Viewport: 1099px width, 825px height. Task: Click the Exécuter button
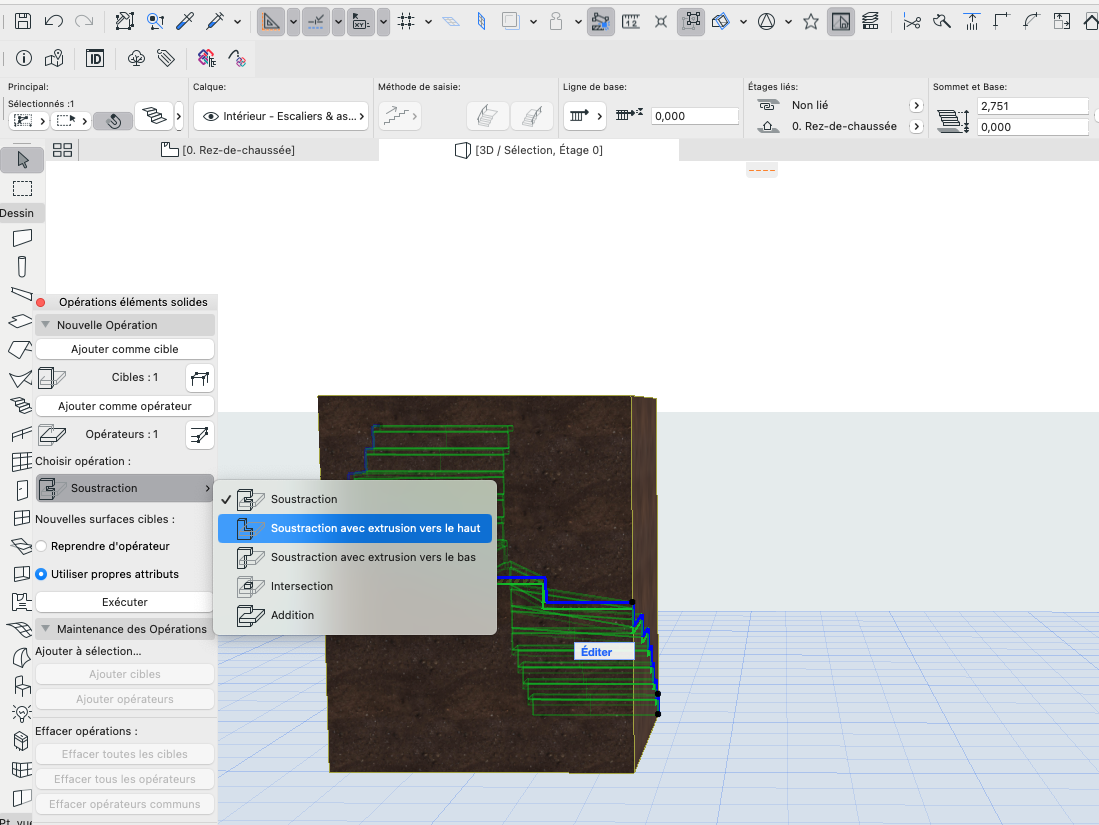125,602
